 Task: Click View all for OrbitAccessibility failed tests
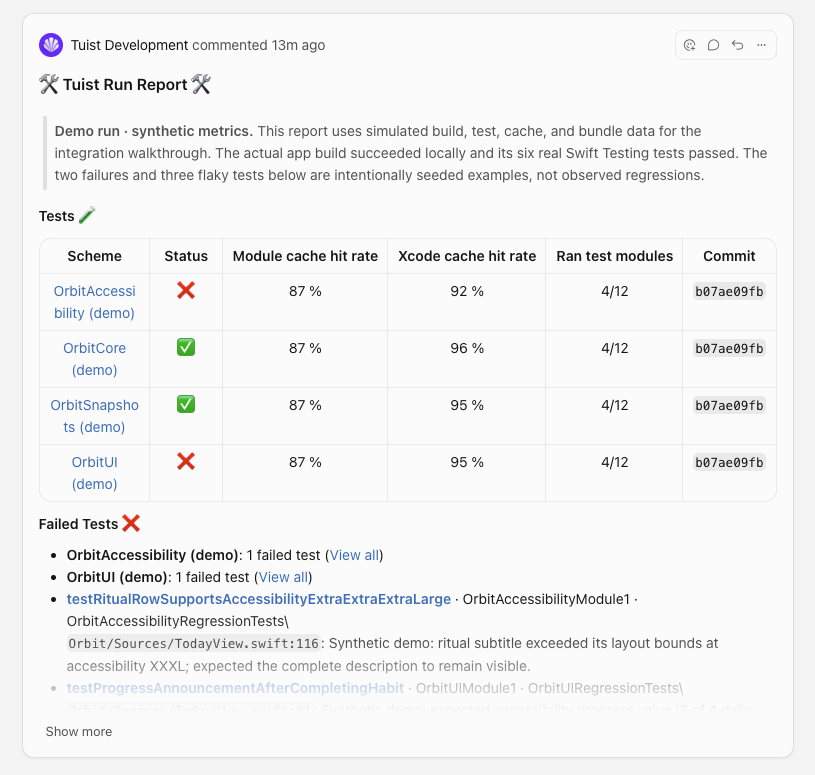354,555
